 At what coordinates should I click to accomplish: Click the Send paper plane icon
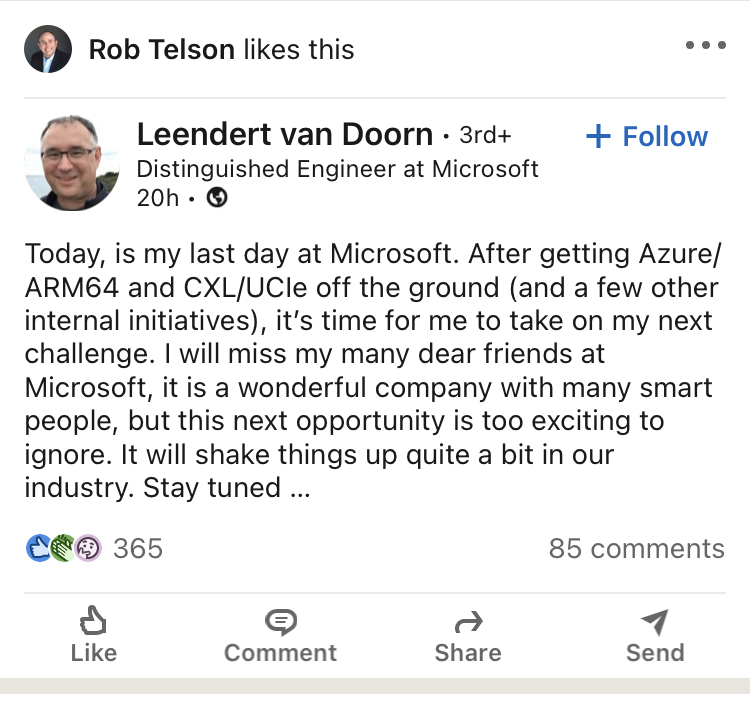coord(654,622)
